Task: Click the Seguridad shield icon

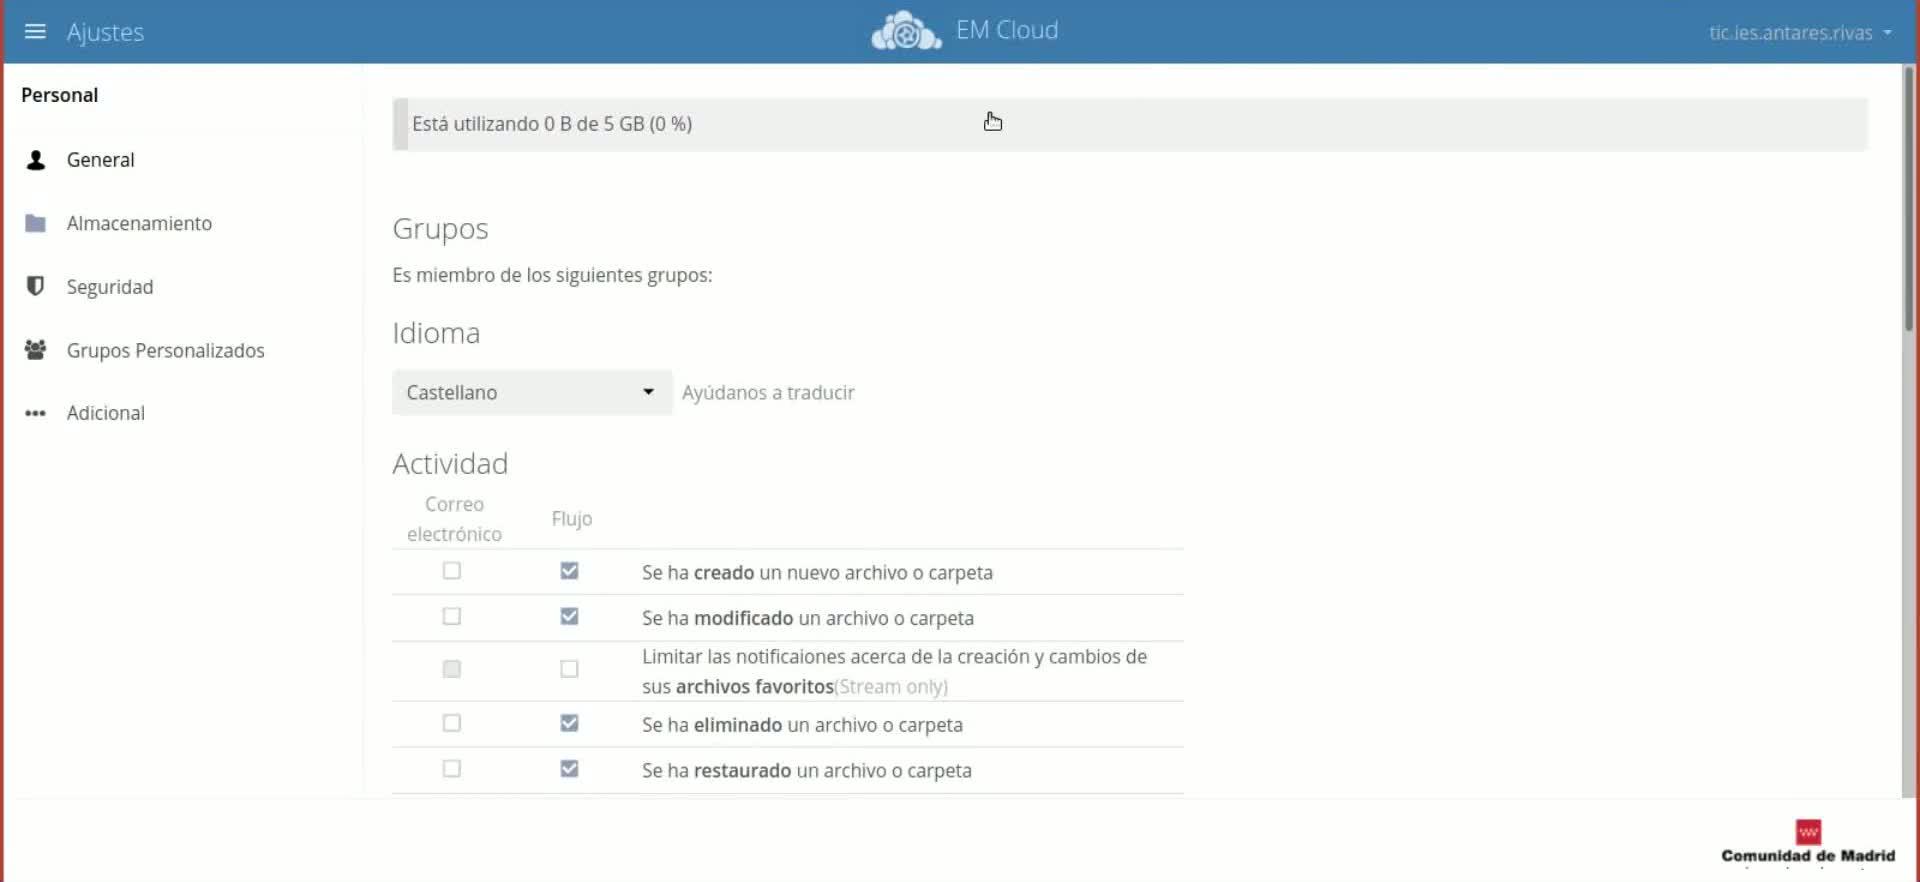Action: pos(36,287)
